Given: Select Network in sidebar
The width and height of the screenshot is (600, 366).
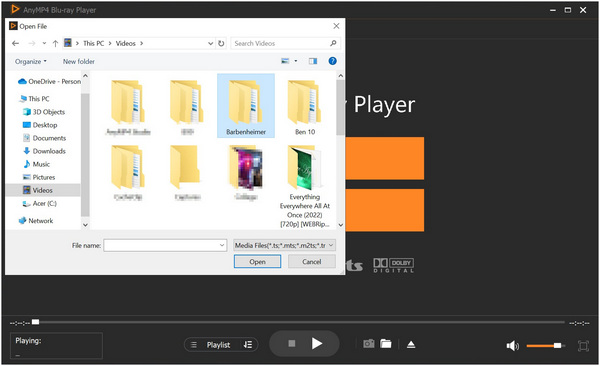Looking at the screenshot, I should (x=36, y=221).
